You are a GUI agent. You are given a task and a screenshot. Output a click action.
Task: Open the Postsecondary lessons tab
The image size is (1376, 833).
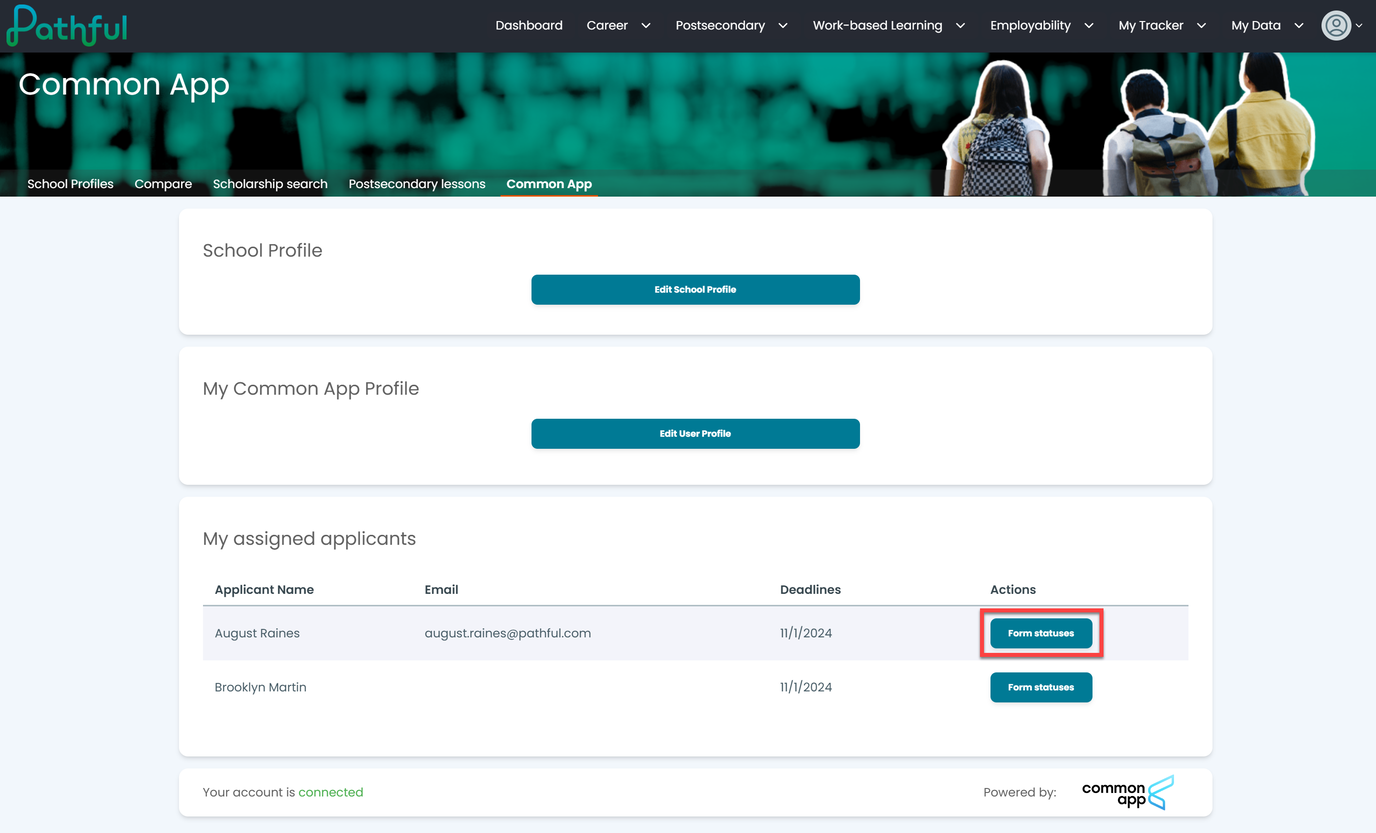coord(417,184)
